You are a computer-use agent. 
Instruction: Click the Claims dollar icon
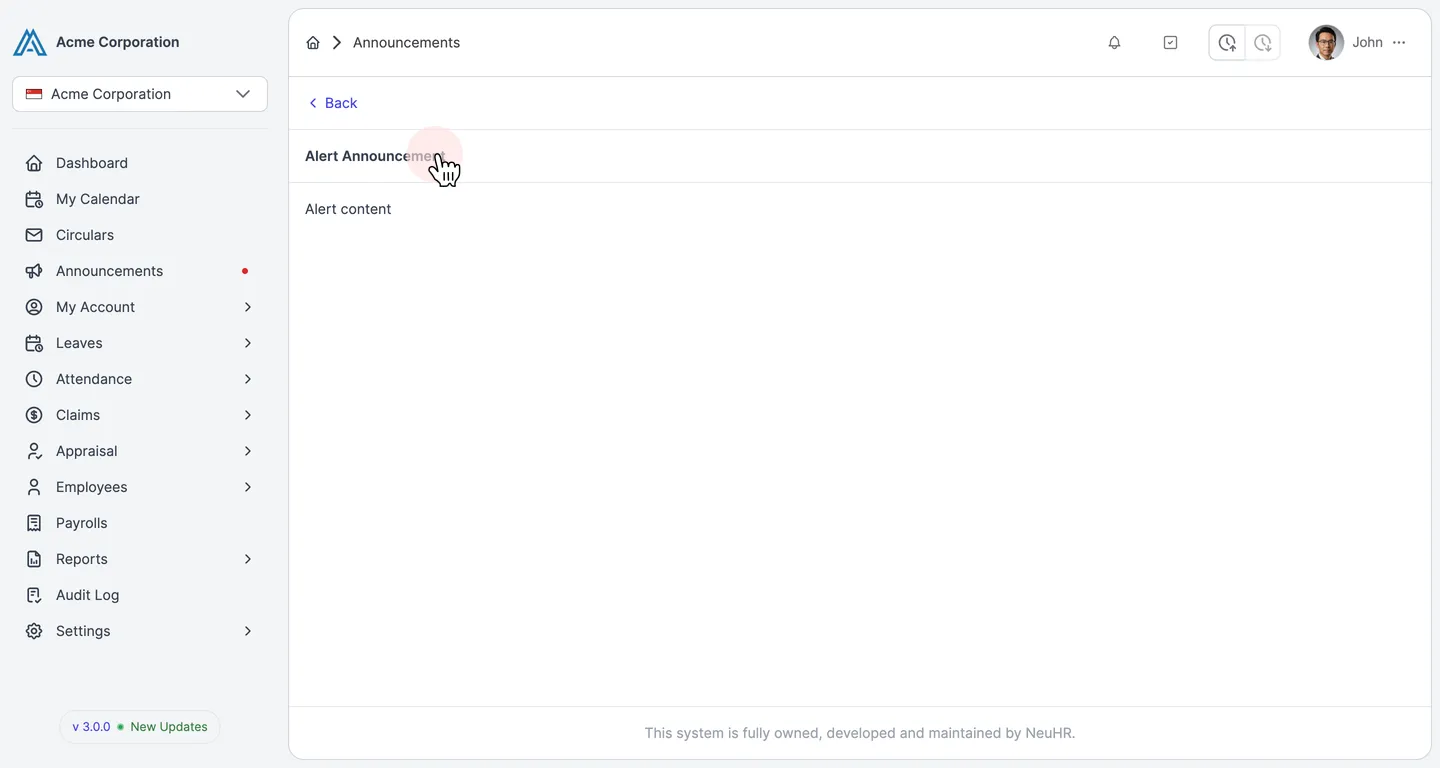click(34, 415)
